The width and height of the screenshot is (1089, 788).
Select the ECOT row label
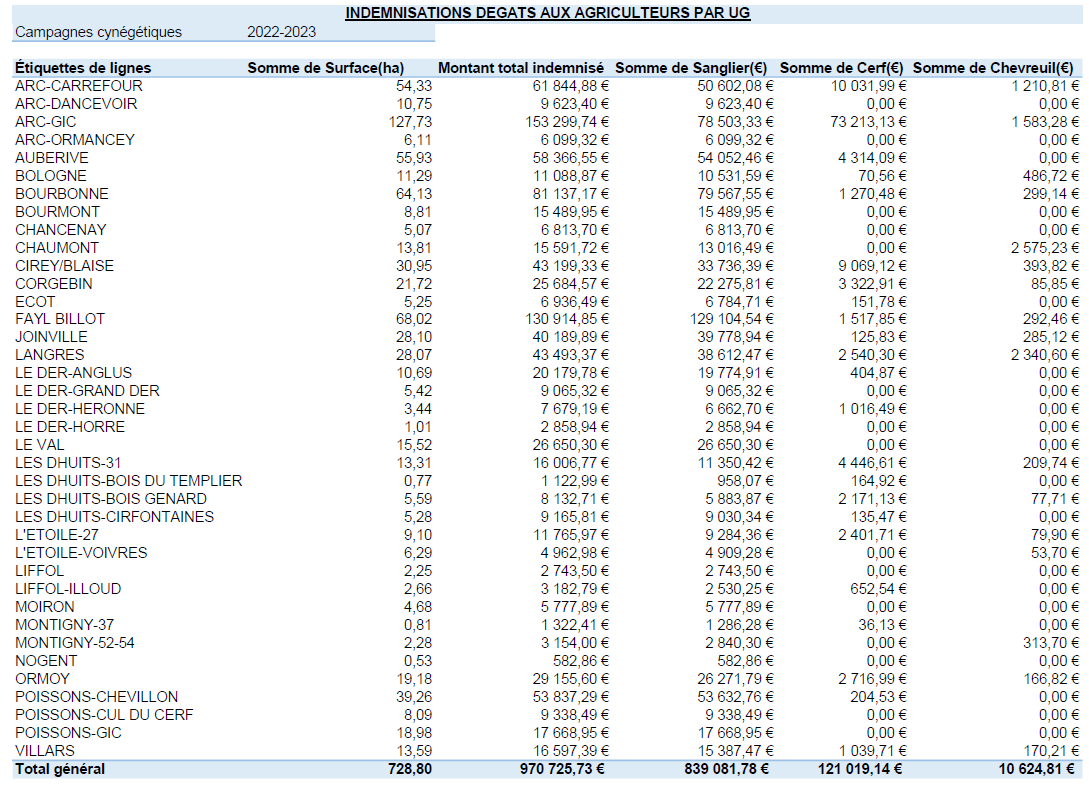[35, 303]
